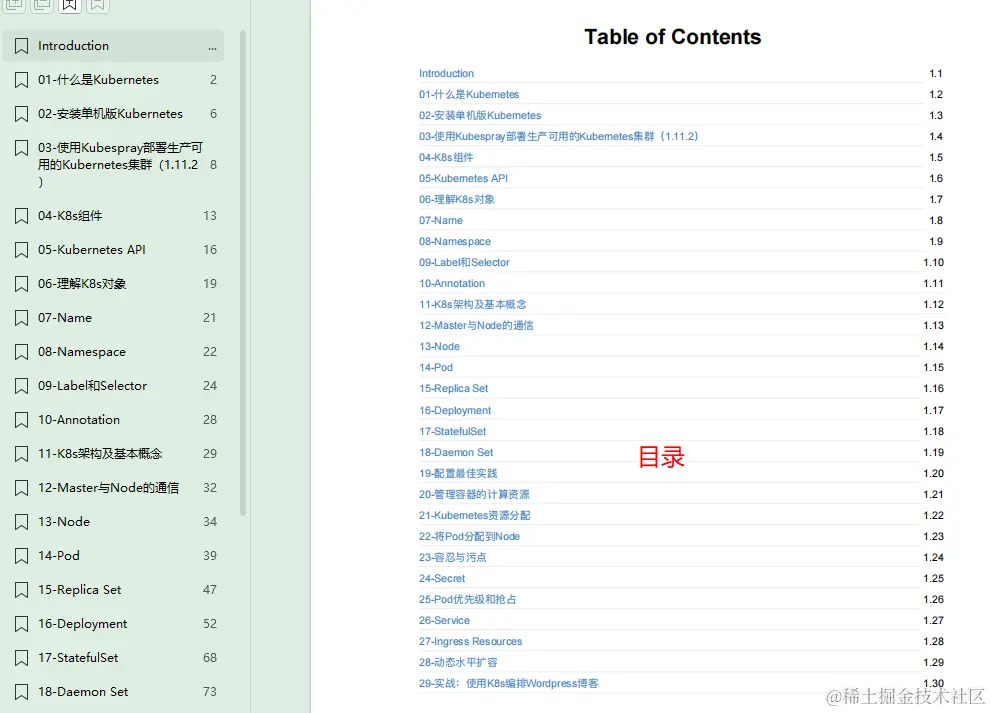Open the 03-使用Kubespray部署 contents link
992x713 pixels.
click(x=558, y=136)
